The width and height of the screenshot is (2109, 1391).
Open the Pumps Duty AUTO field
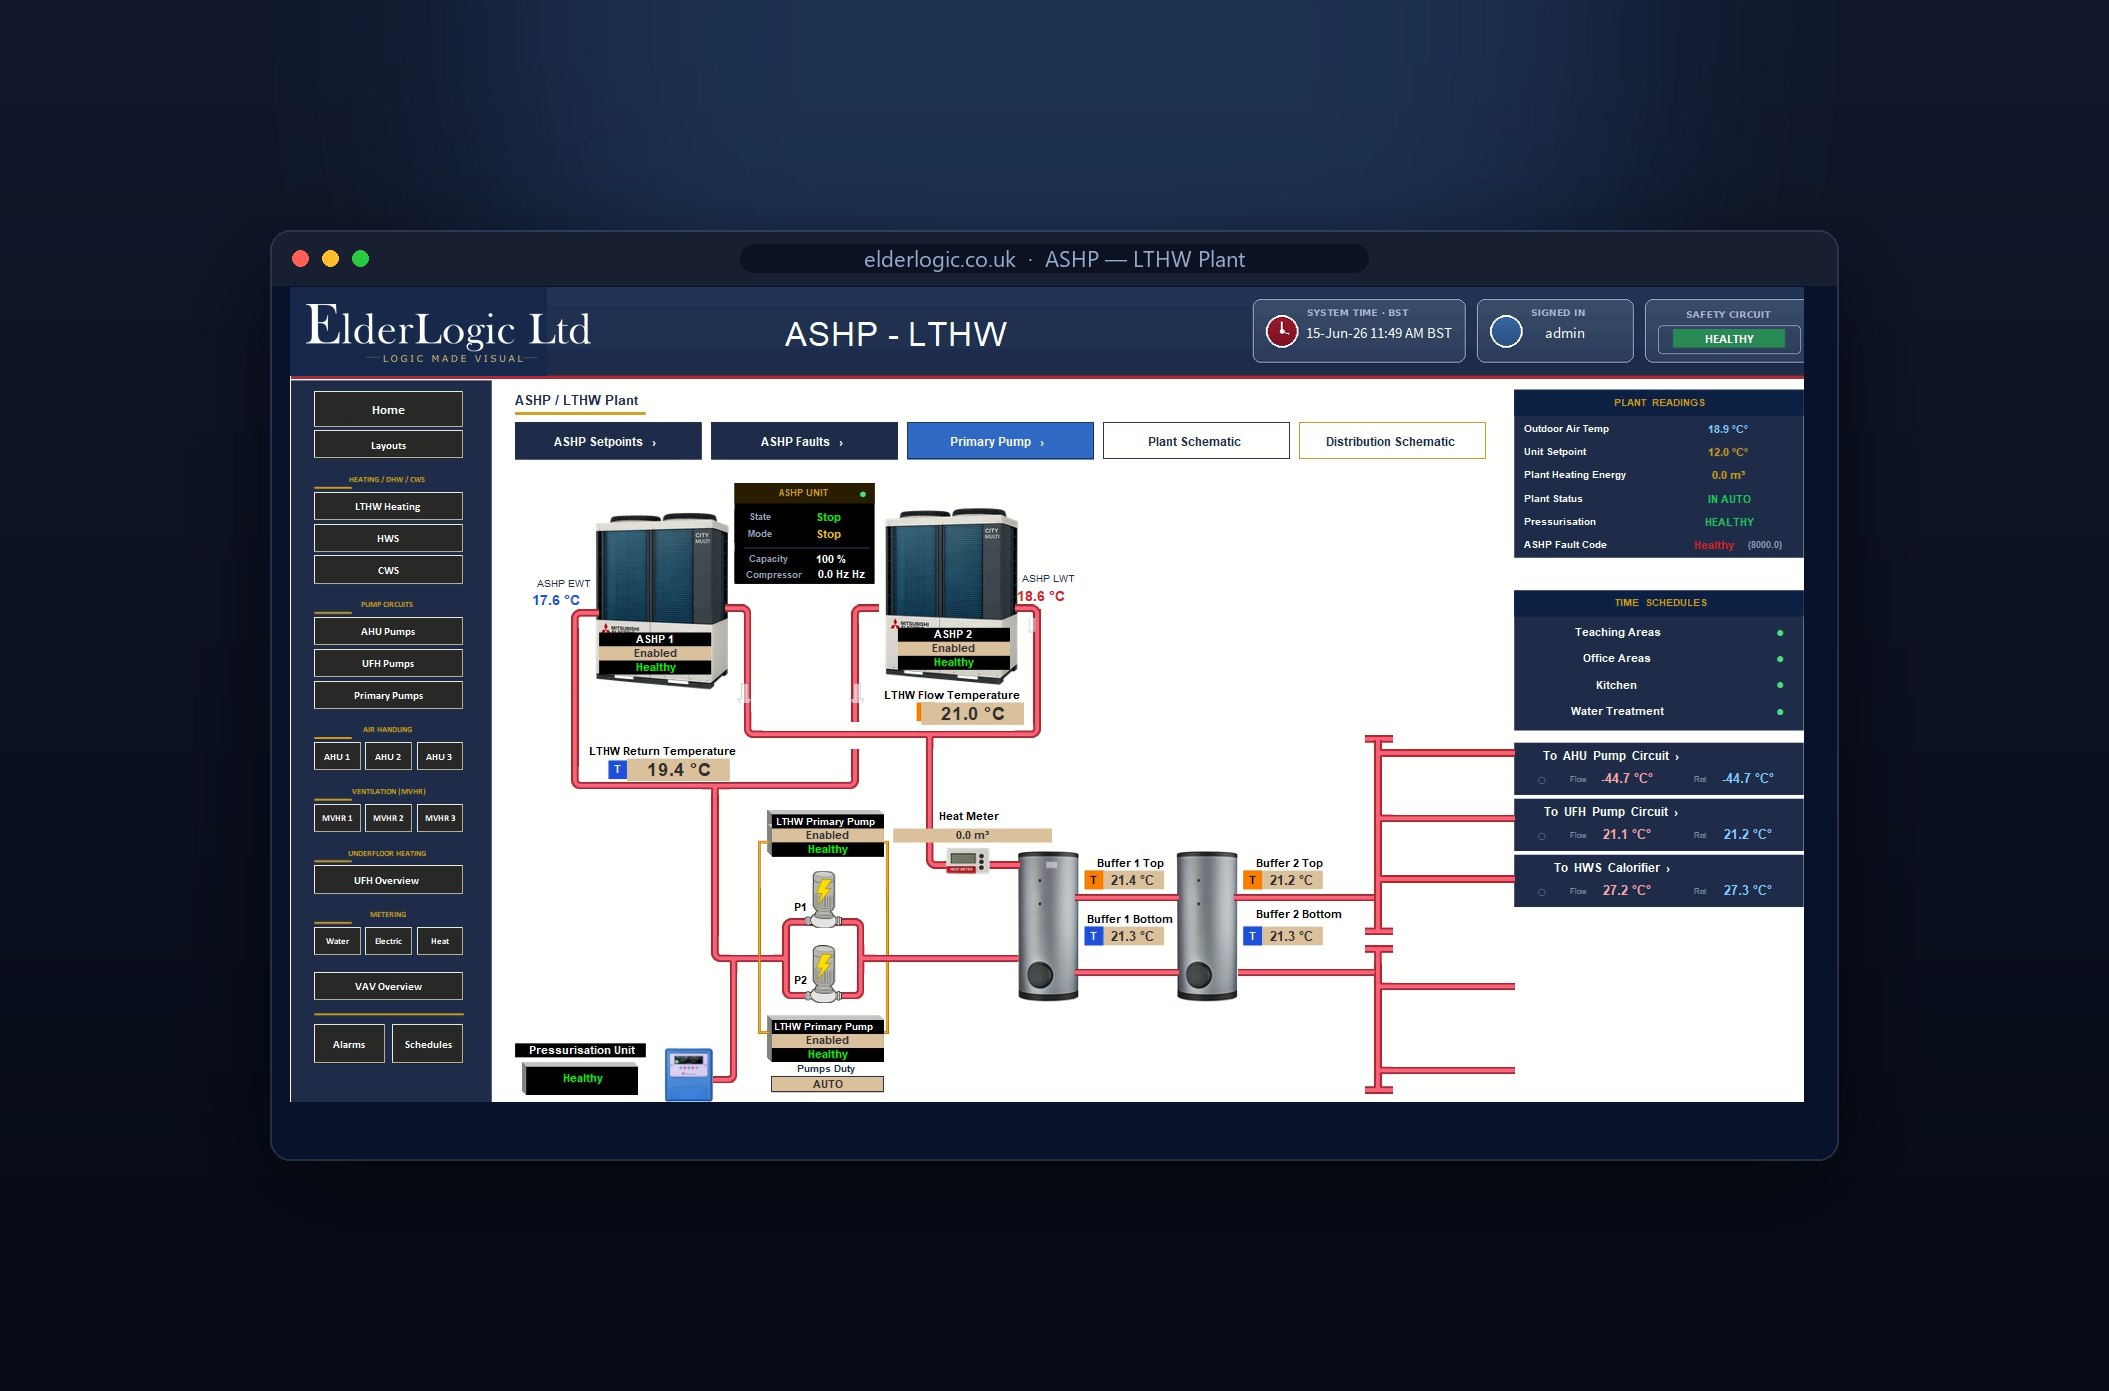827,1084
